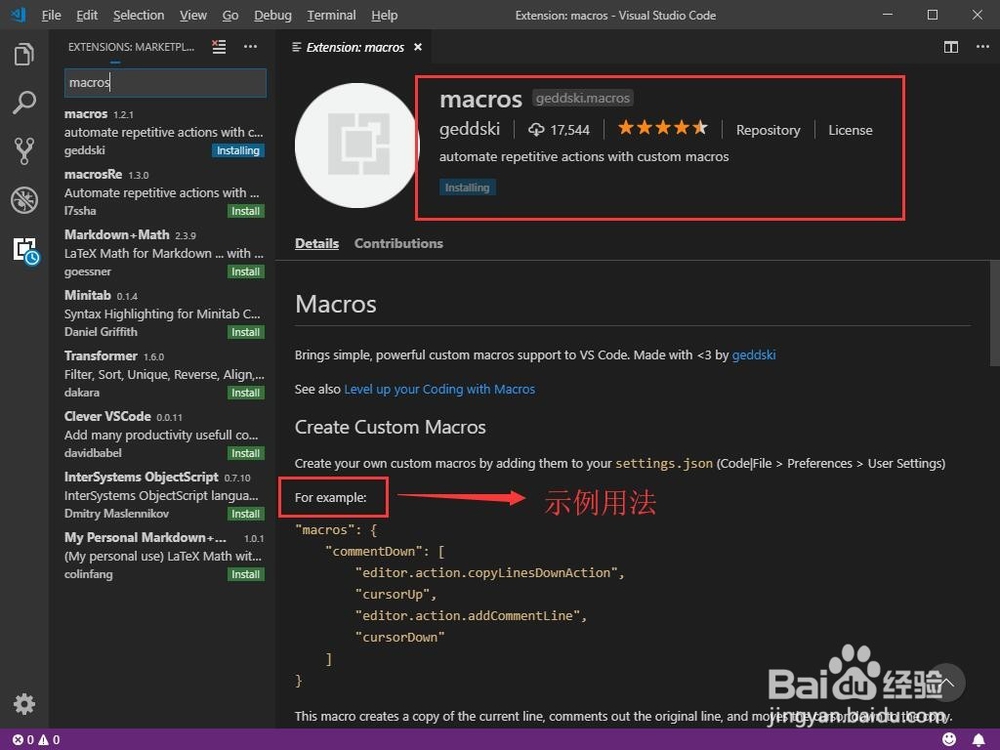Click the feedback smiley in status bar
This screenshot has width=1000, height=750.
coord(950,739)
